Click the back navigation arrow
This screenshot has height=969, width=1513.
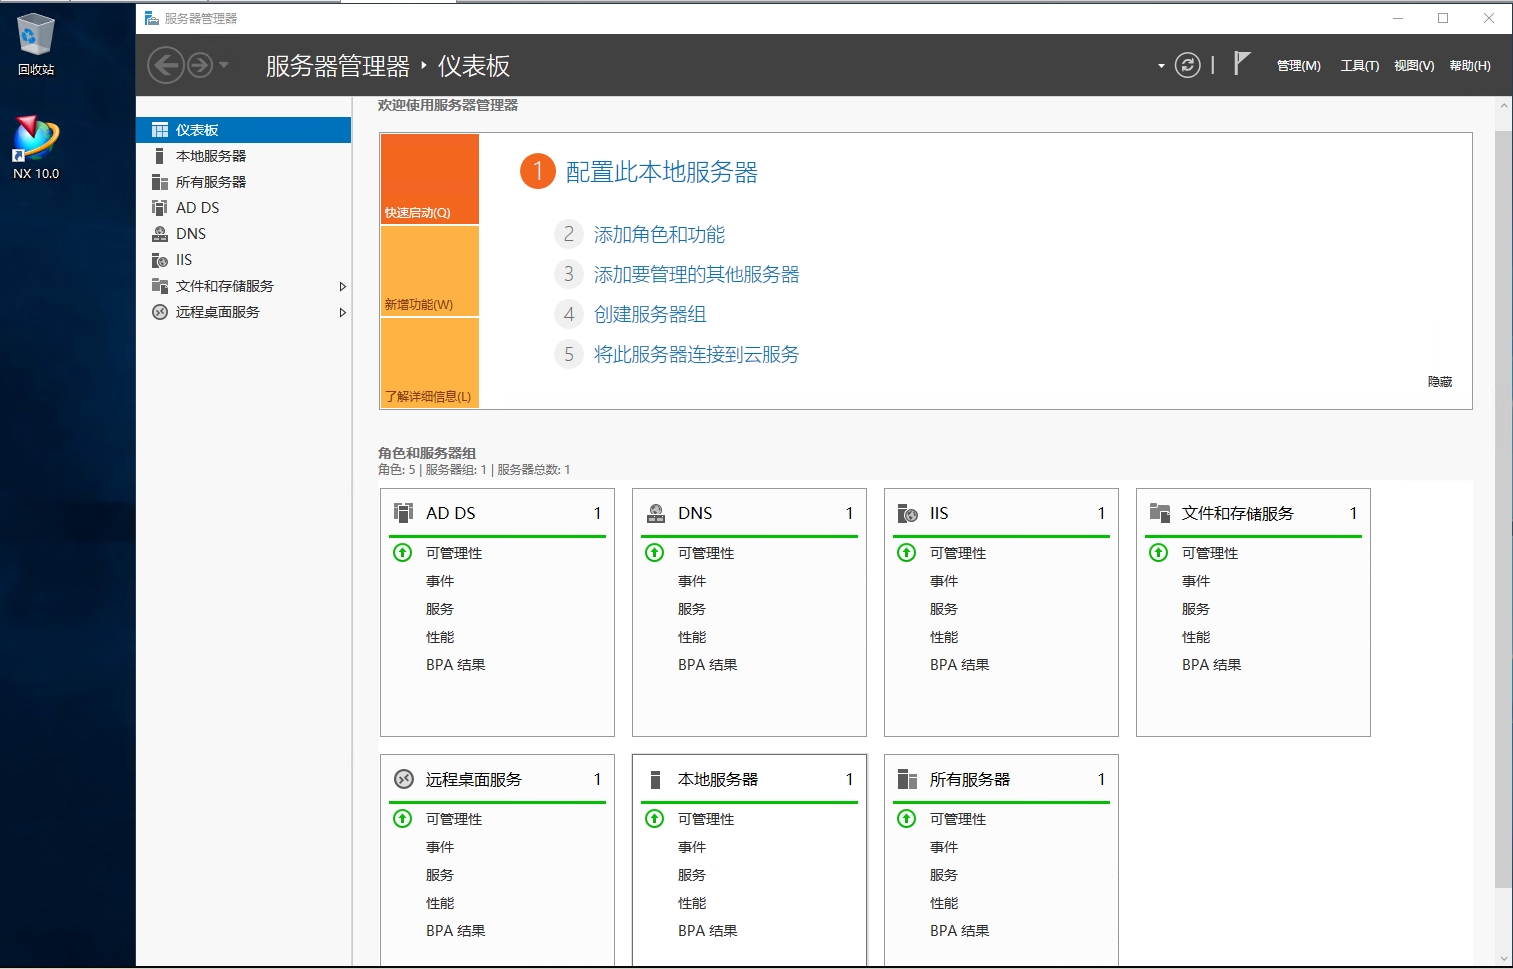tap(166, 66)
